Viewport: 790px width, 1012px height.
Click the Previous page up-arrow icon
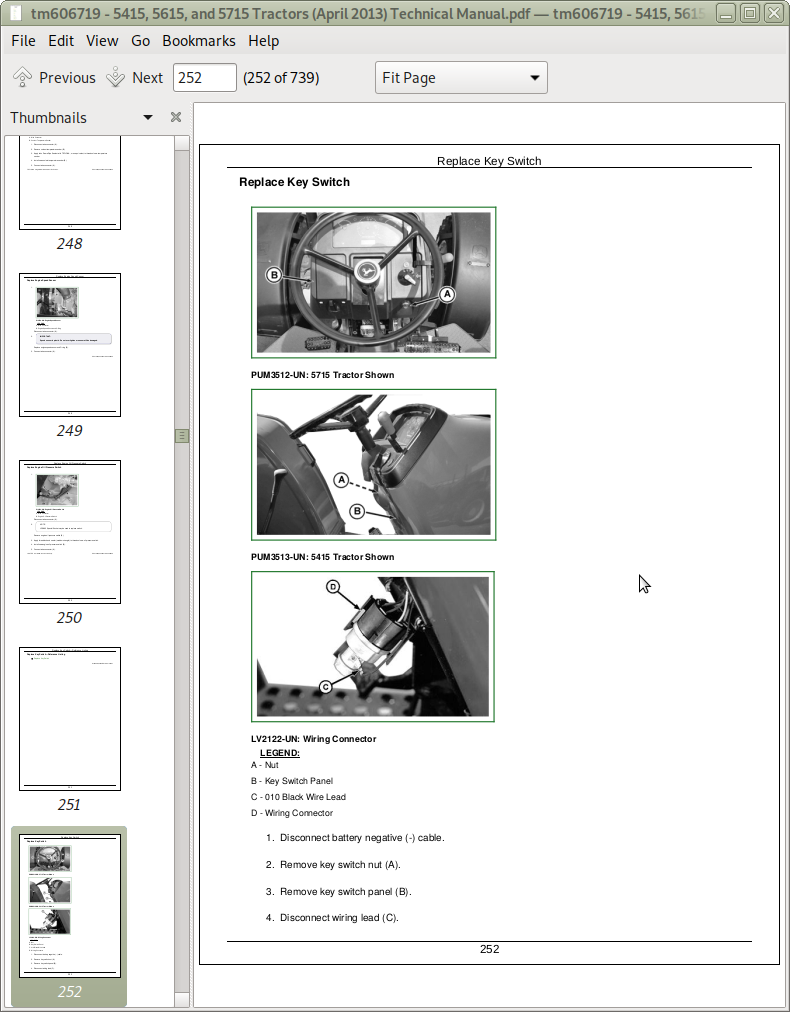pos(23,77)
